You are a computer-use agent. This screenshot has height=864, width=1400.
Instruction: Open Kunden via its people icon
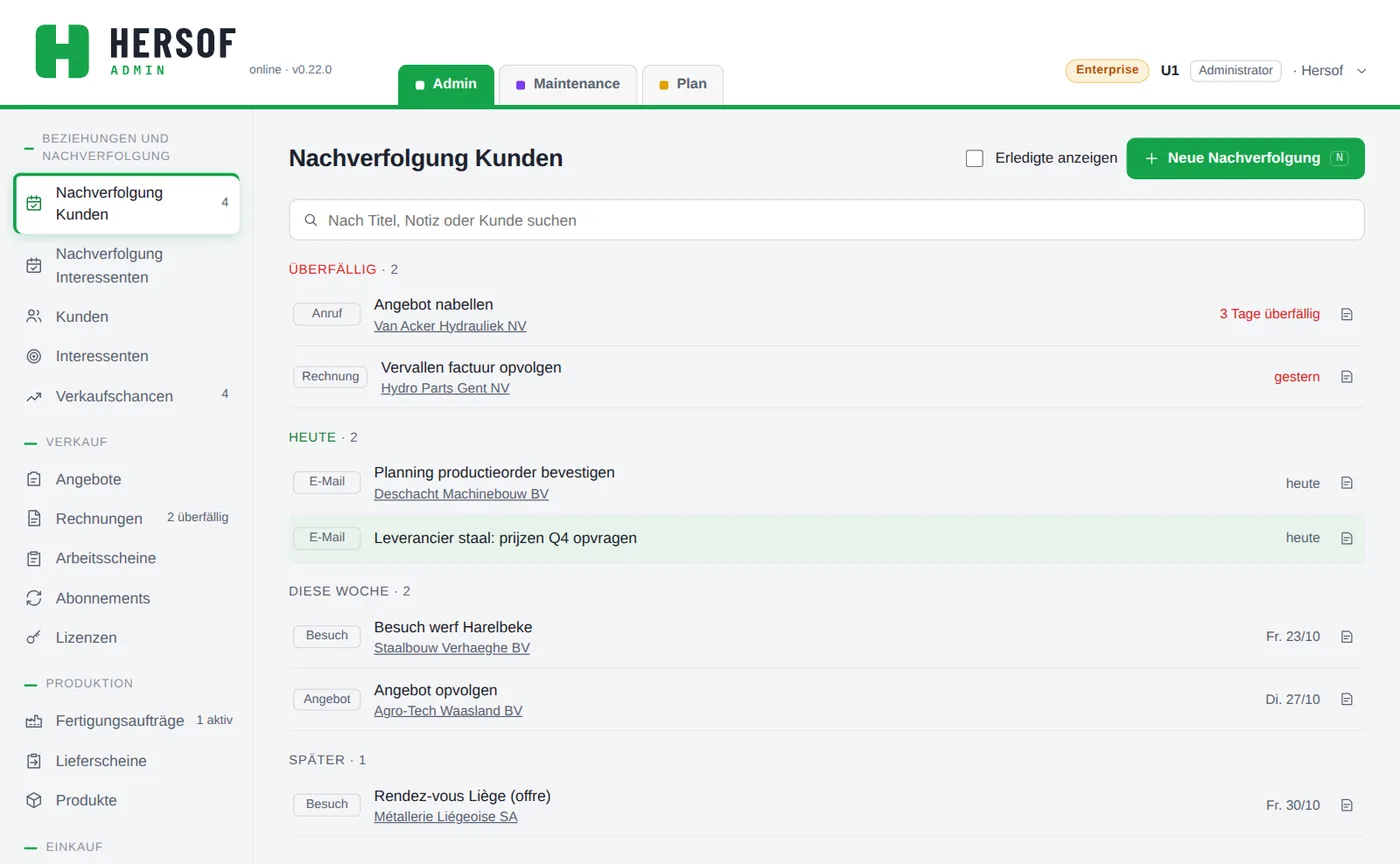coord(34,316)
